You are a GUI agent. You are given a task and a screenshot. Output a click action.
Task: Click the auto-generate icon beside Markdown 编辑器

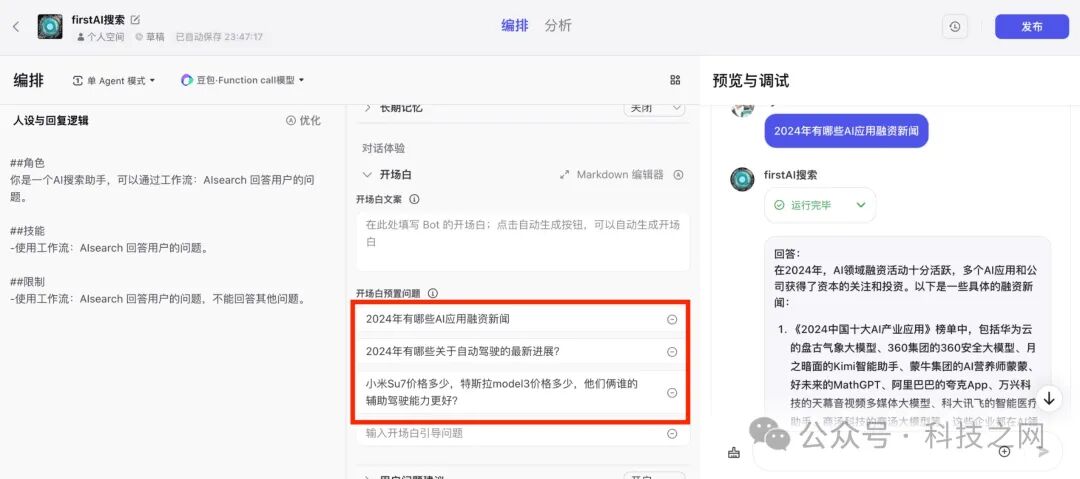[x=678, y=175]
